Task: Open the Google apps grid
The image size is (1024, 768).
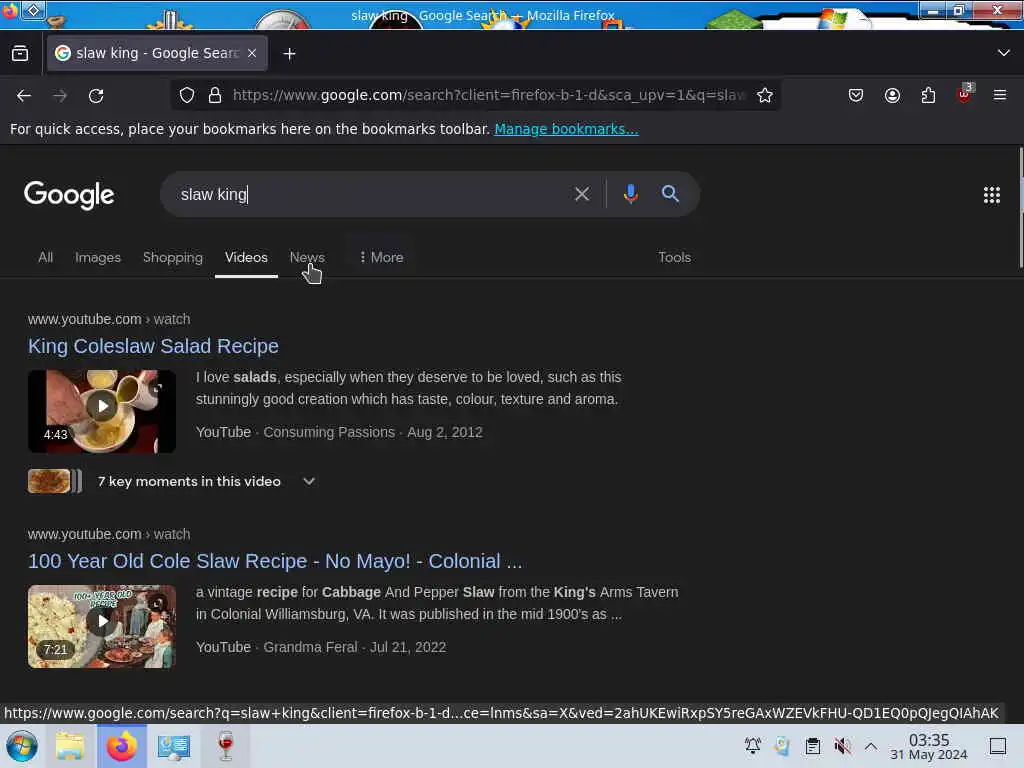Action: click(991, 195)
